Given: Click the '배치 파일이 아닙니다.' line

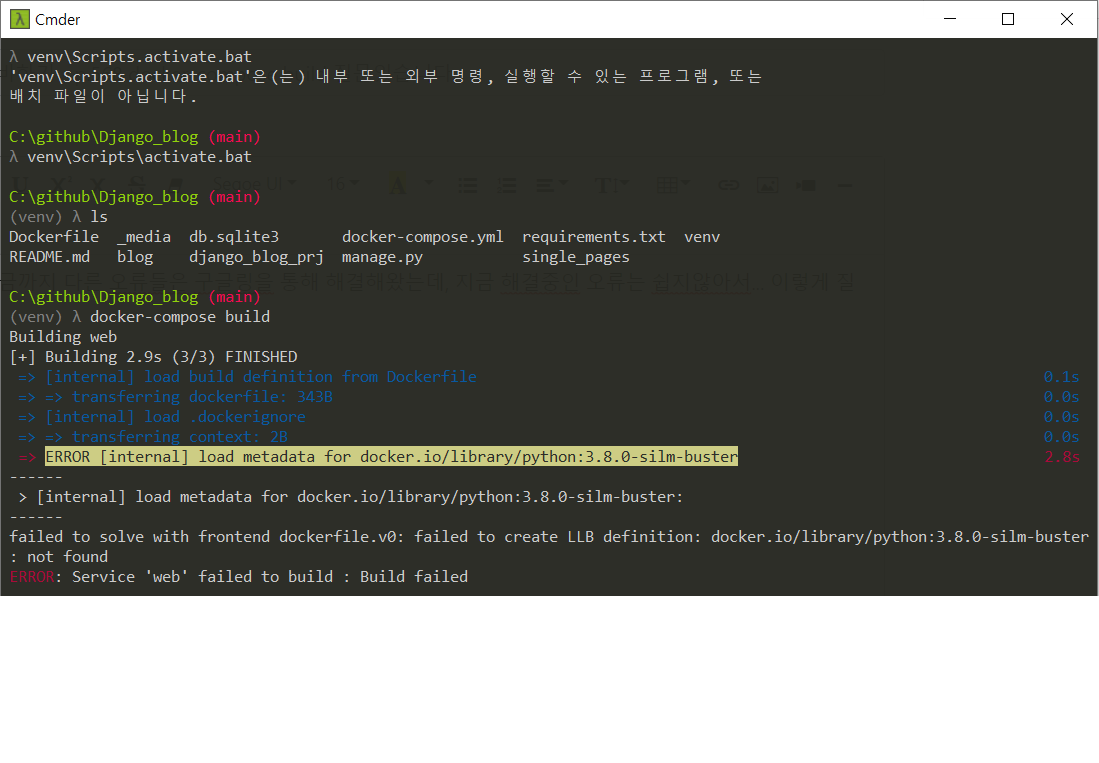Looking at the screenshot, I should click(103, 96).
